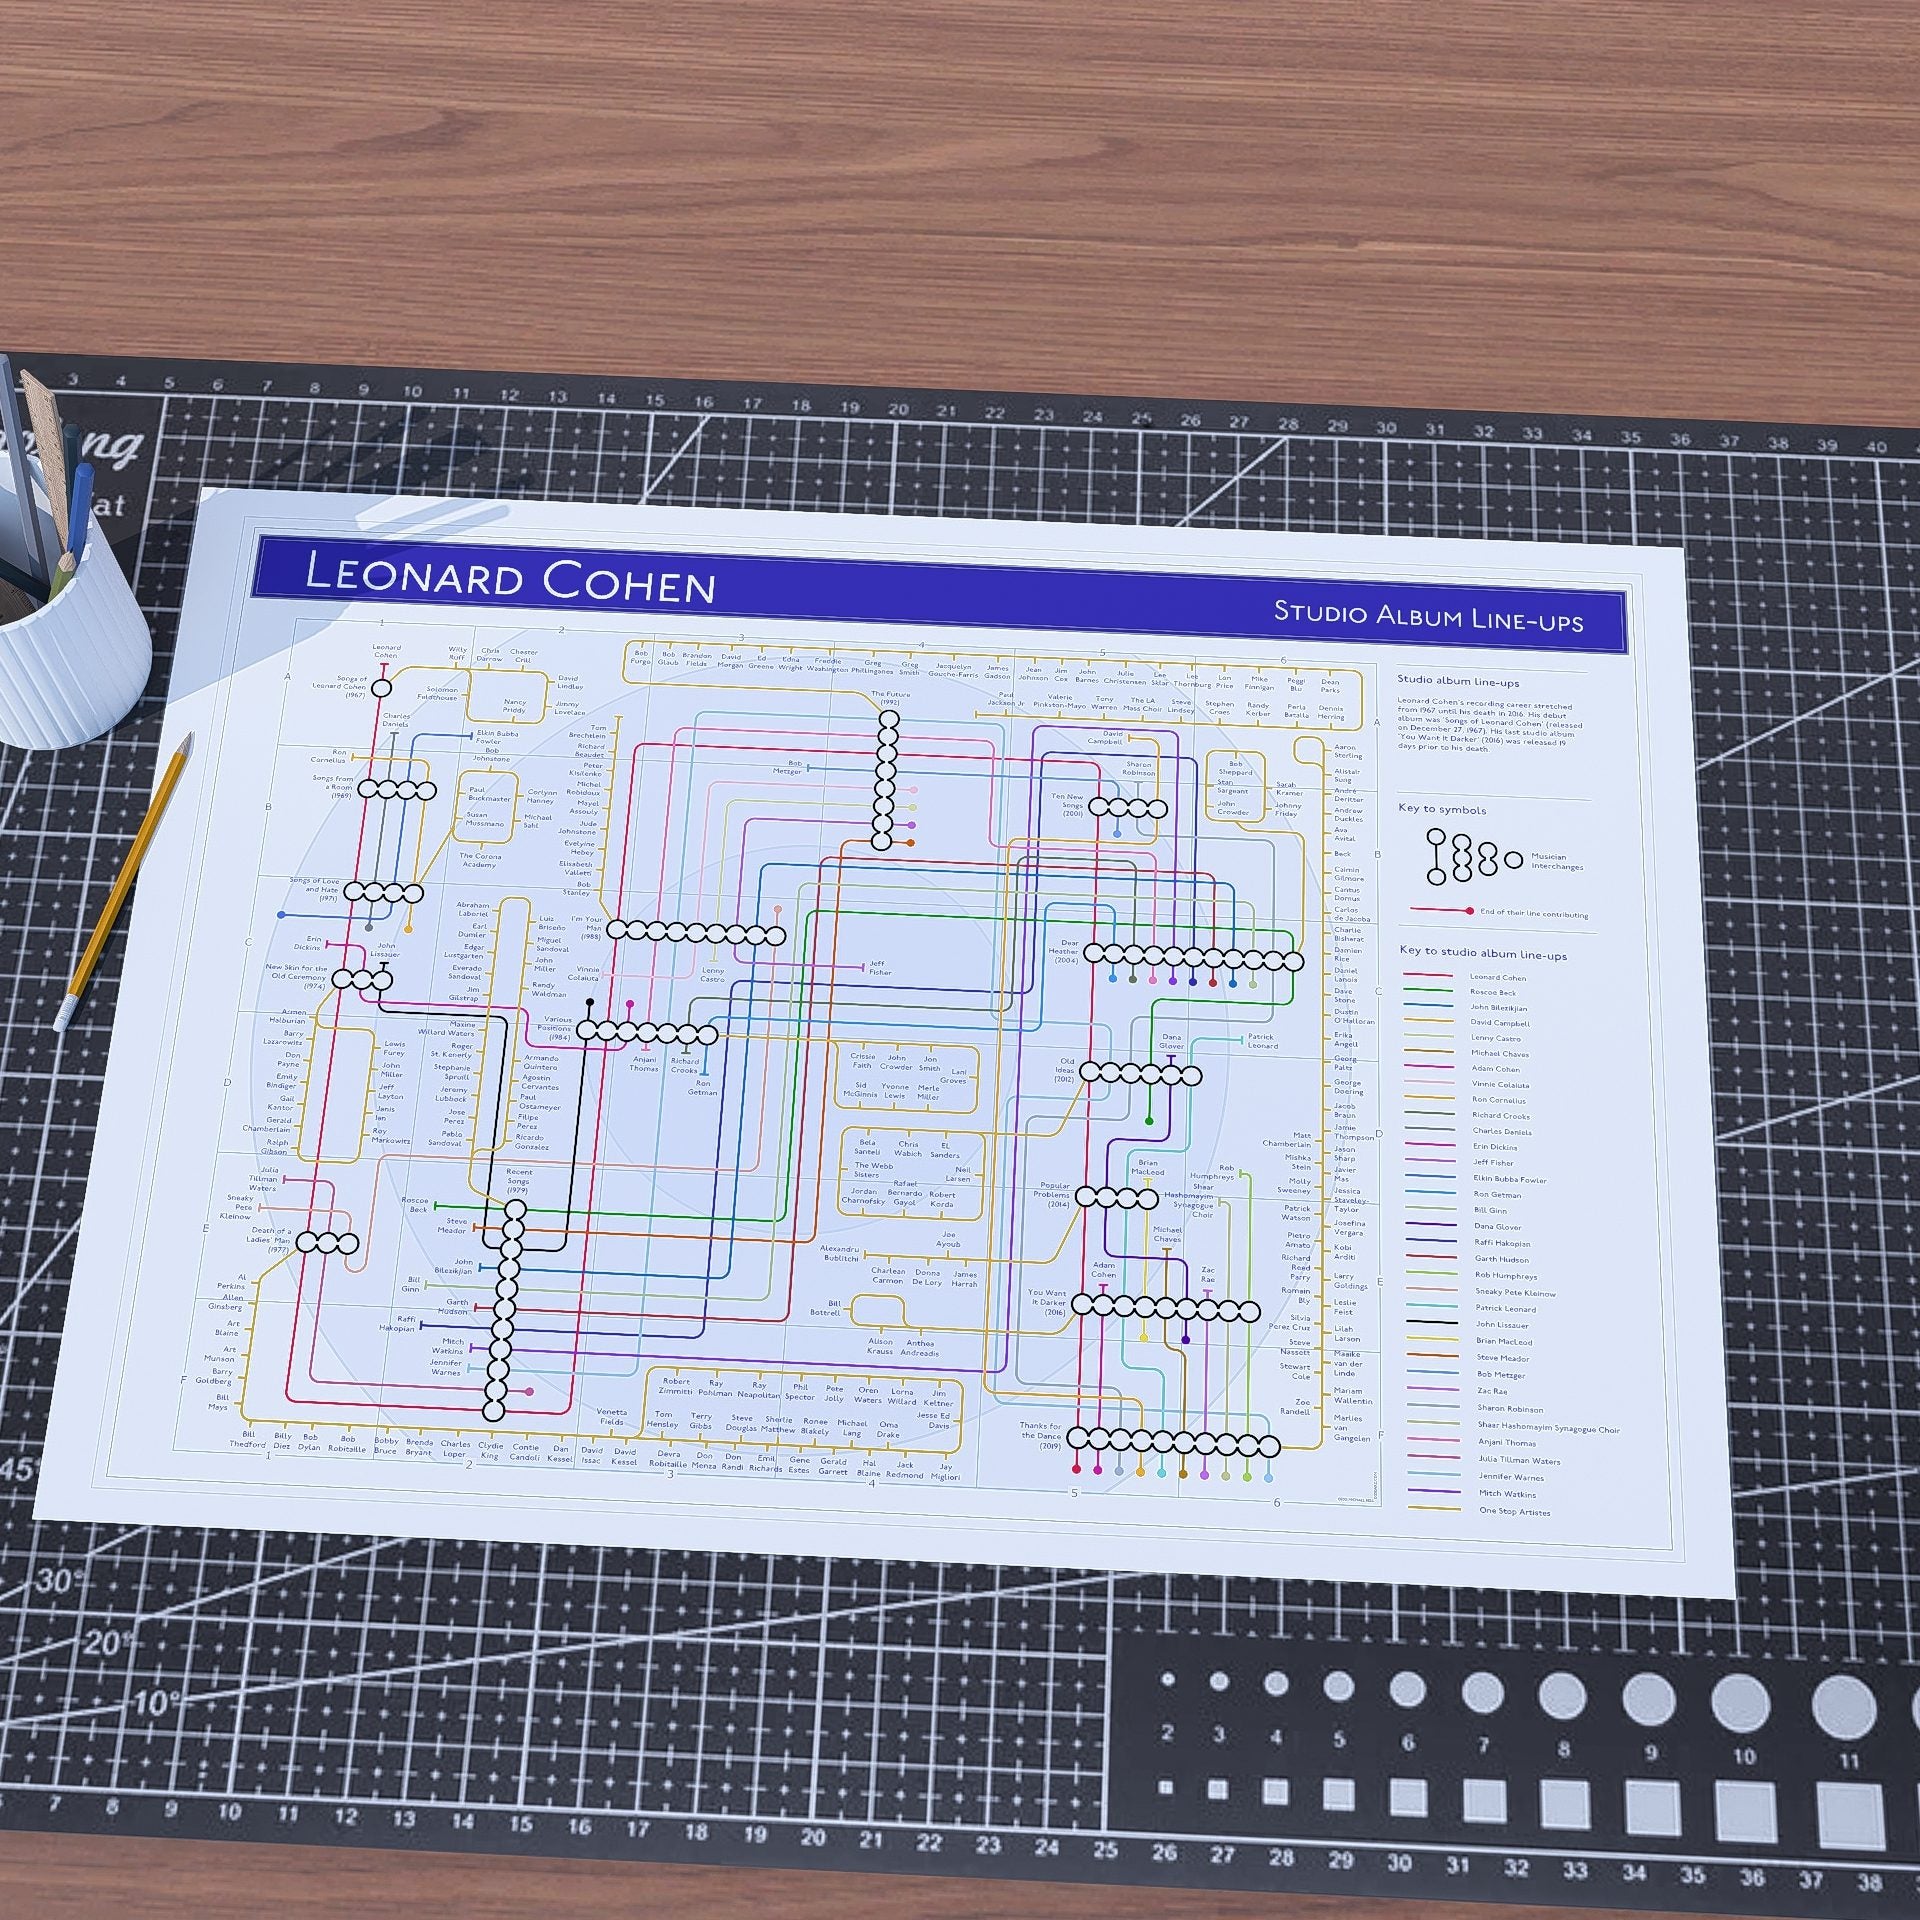Screen dimensions: 1920x1920
Task: Click the green line swatch beside legend "Roscoe Beck"
Action: click(x=1428, y=990)
